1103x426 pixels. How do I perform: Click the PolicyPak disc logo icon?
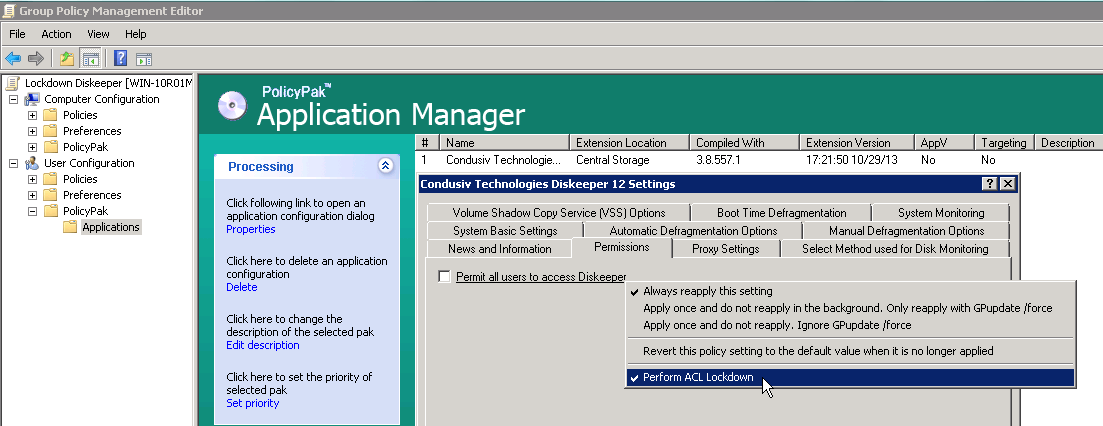tap(233, 105)
